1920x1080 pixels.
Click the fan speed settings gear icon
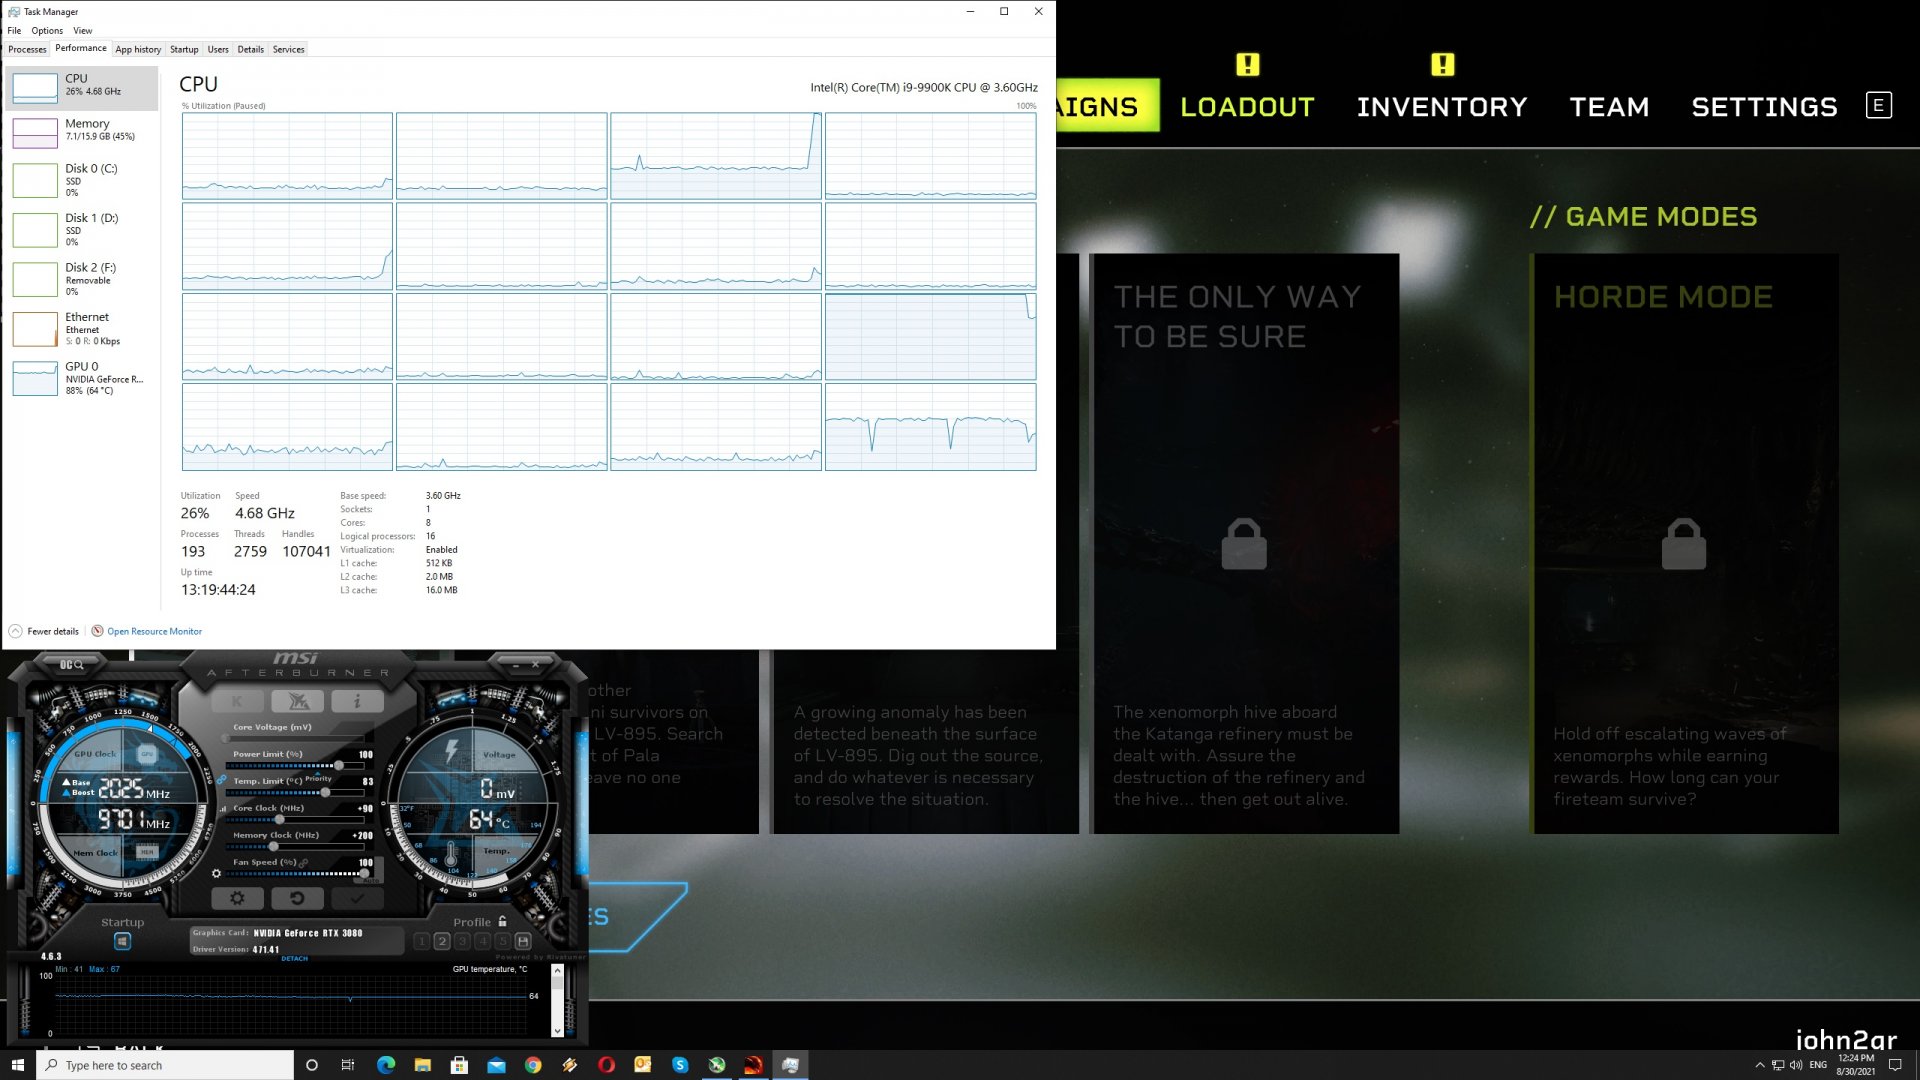point(216,873)
